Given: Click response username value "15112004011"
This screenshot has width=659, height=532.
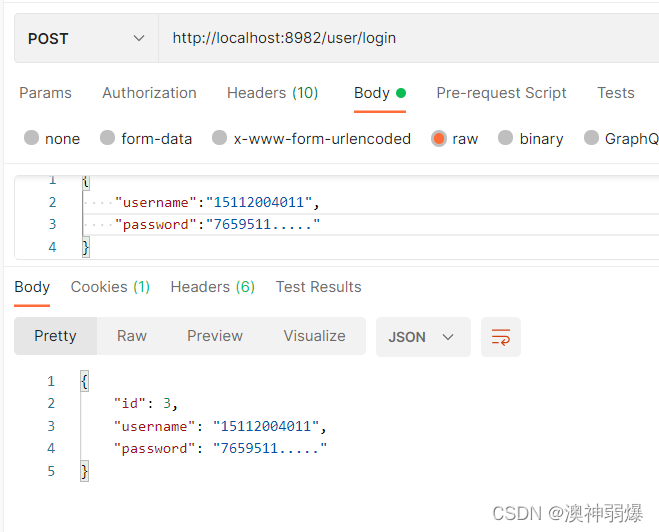Looking at the screenshot, I should tap(266, 426).
